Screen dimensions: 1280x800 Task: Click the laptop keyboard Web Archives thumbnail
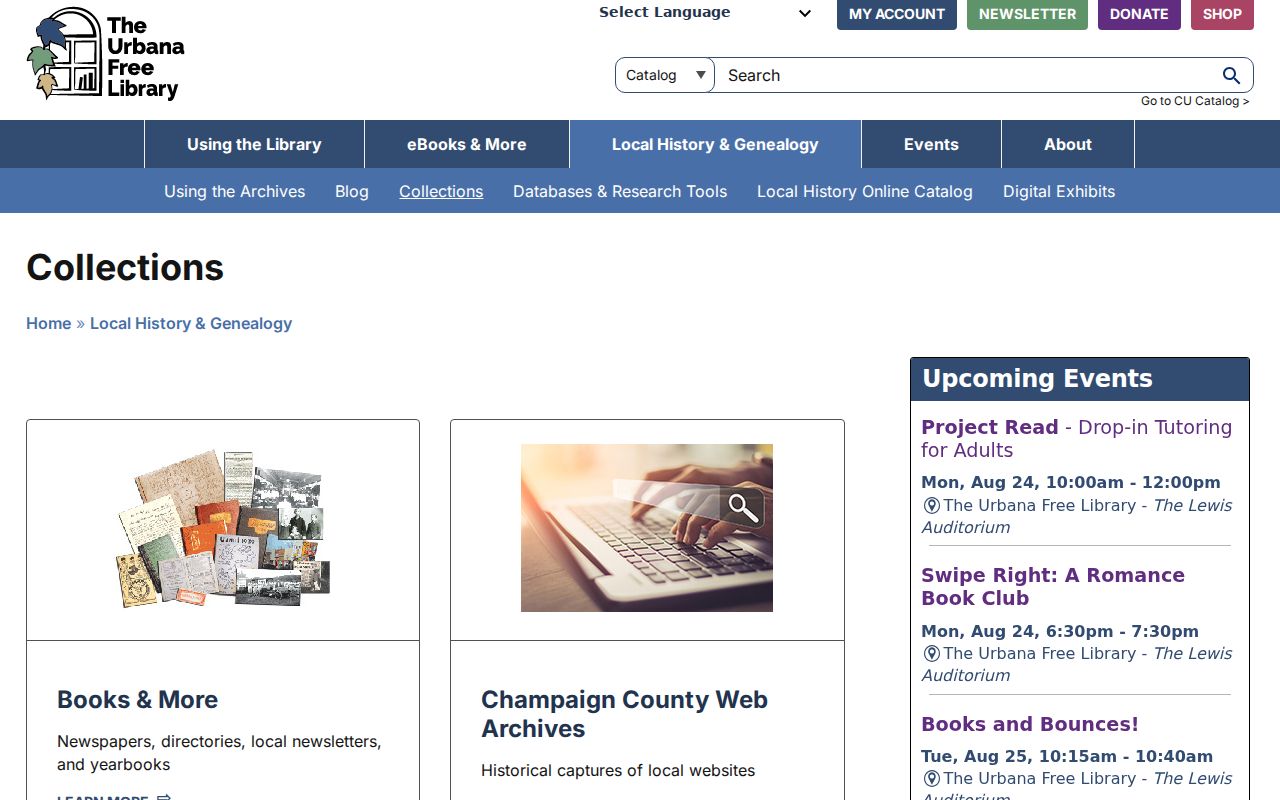point(647,528)
